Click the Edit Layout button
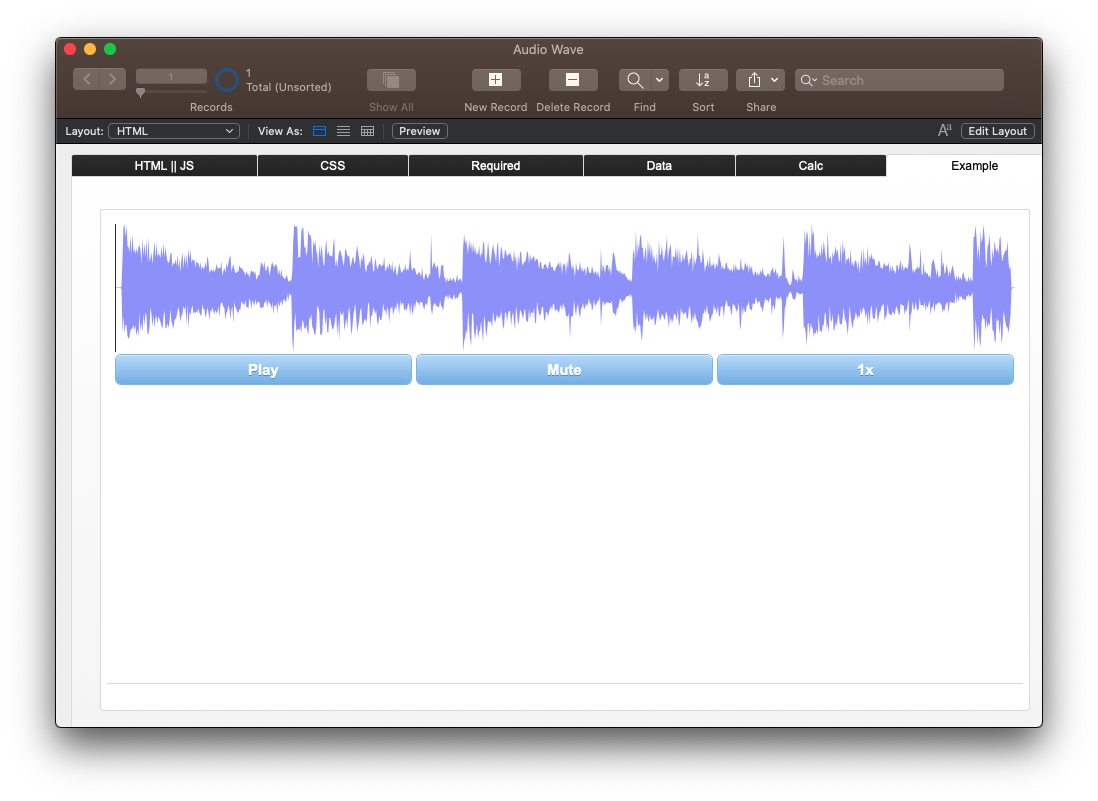The height and width of the screenshot is (801, 1098). pyautogui.click(x=997, y=131)
